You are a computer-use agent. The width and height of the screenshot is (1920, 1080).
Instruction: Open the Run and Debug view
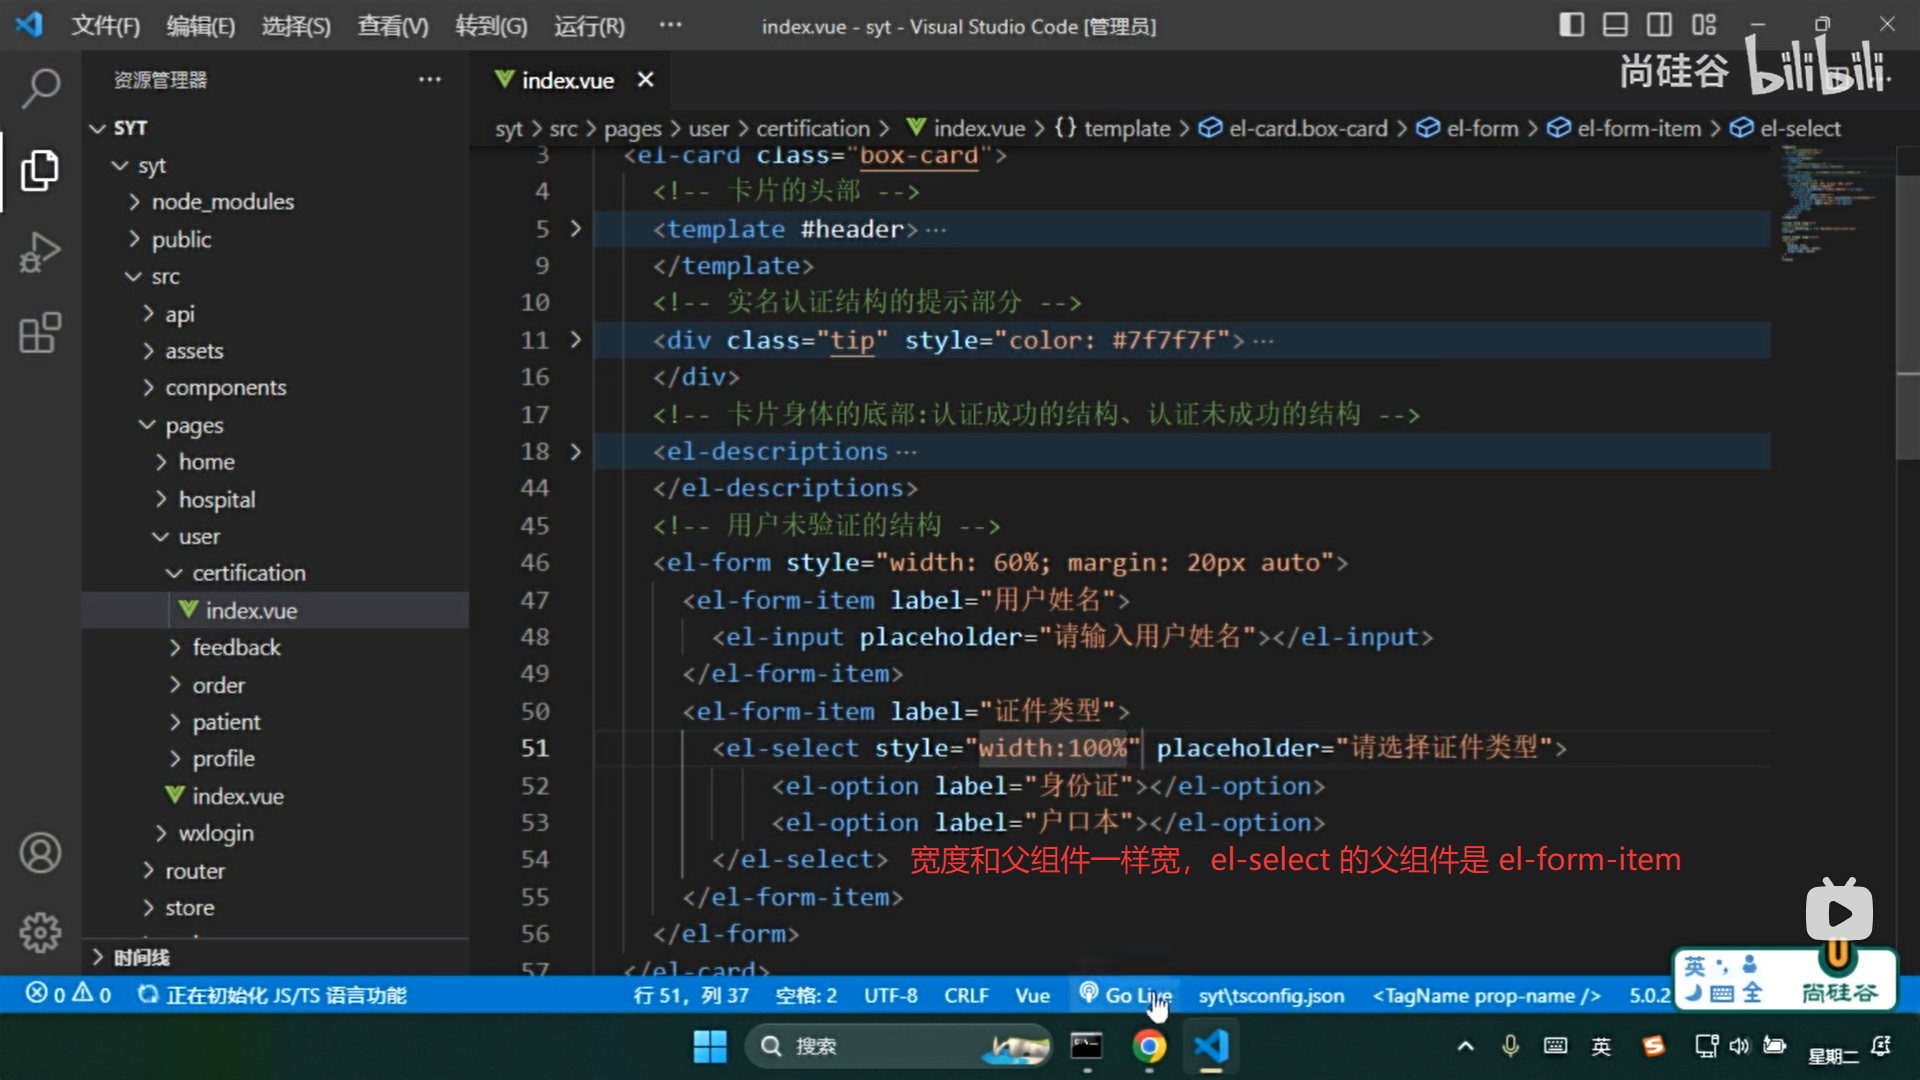tap(40, 252)
